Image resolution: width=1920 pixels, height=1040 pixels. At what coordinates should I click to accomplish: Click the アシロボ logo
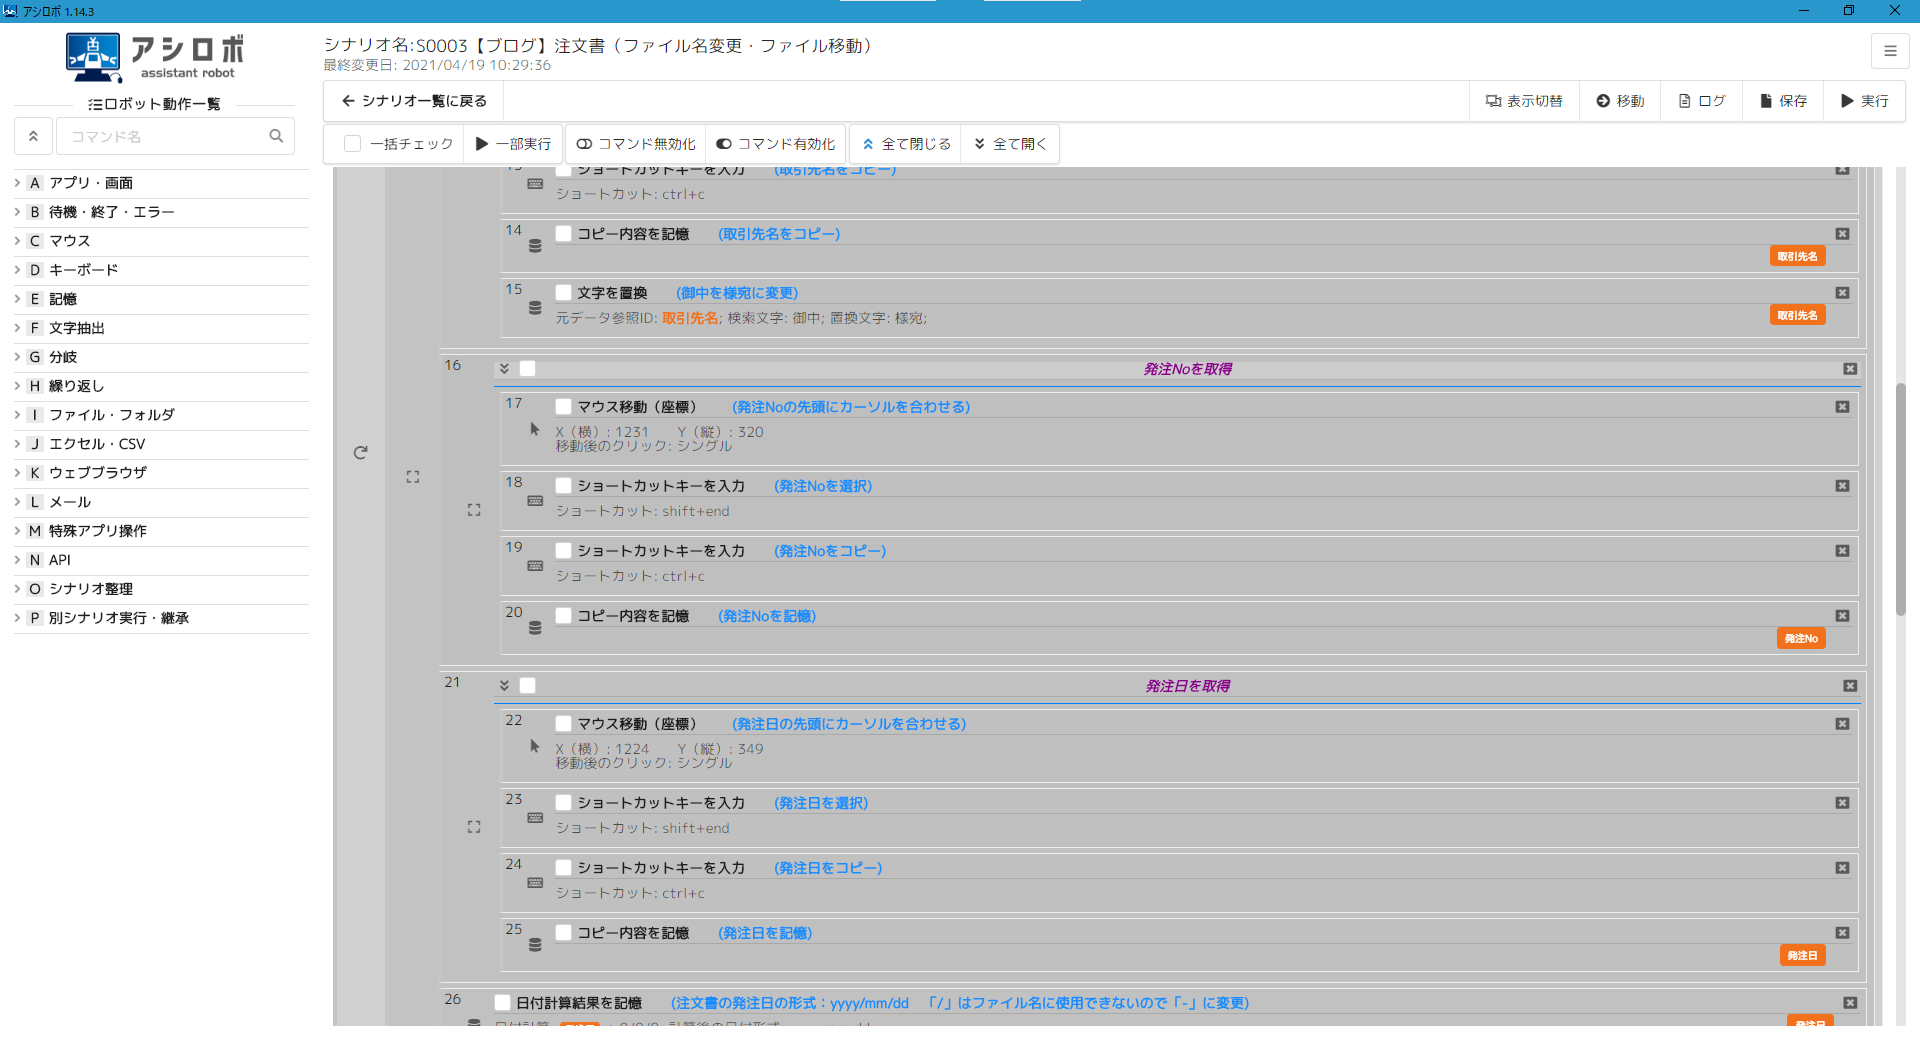[155, 57]
